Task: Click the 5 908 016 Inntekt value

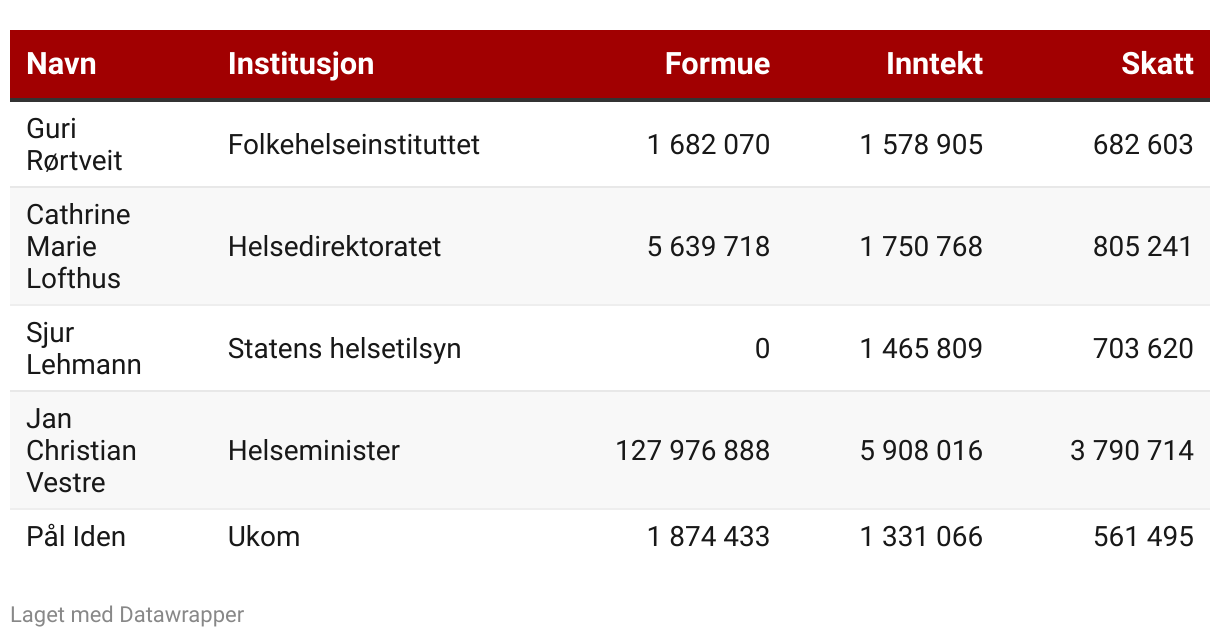Action: pyautogui.click(x=921, y=450)
